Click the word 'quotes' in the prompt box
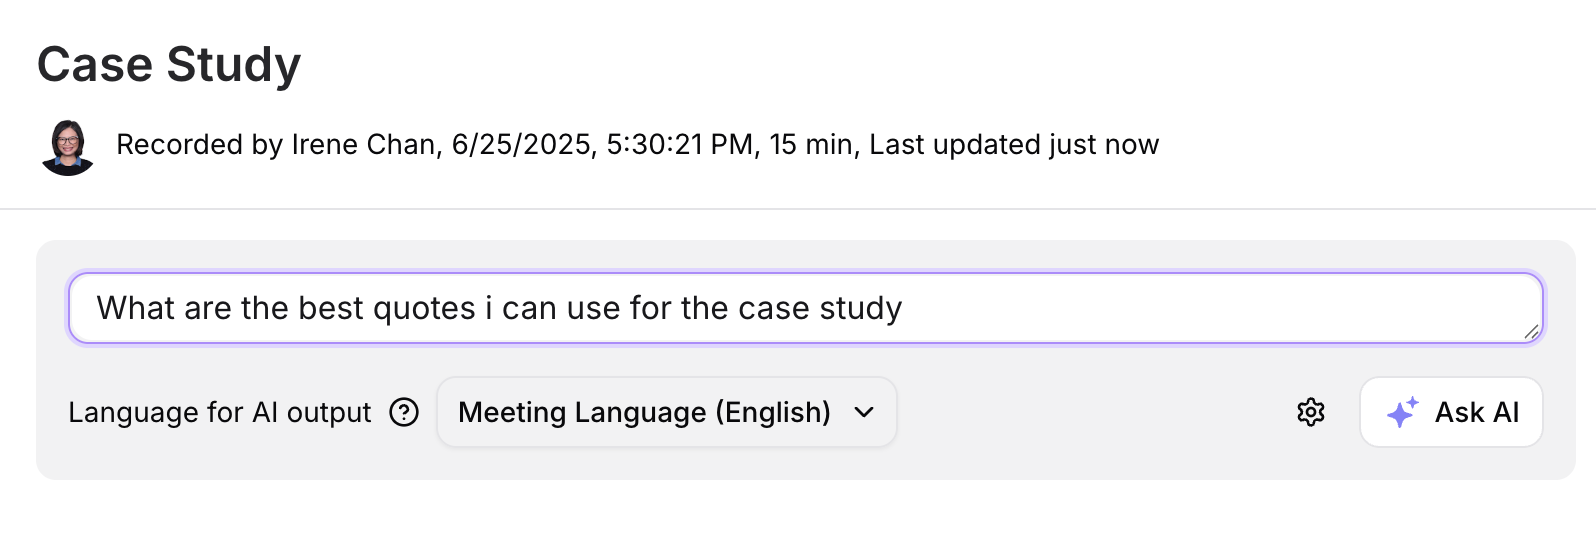Image resolution: width=1596 pixels, height=536 pixels. coord(424,308)
